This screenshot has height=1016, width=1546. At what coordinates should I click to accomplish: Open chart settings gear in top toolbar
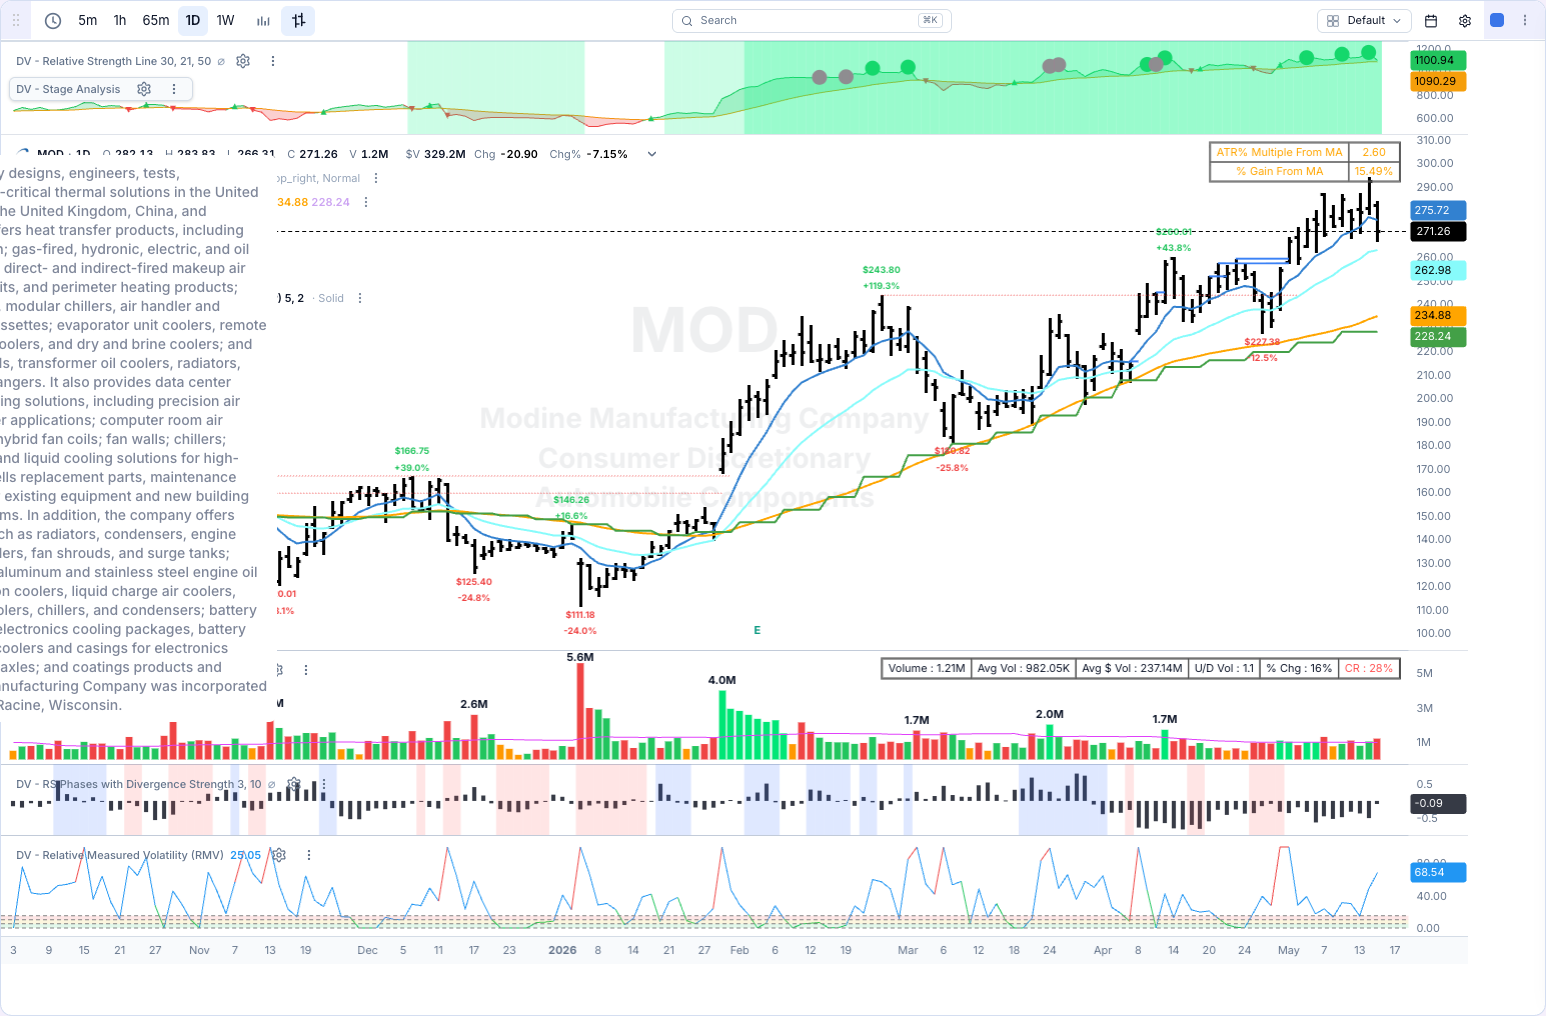point(1465,20)
